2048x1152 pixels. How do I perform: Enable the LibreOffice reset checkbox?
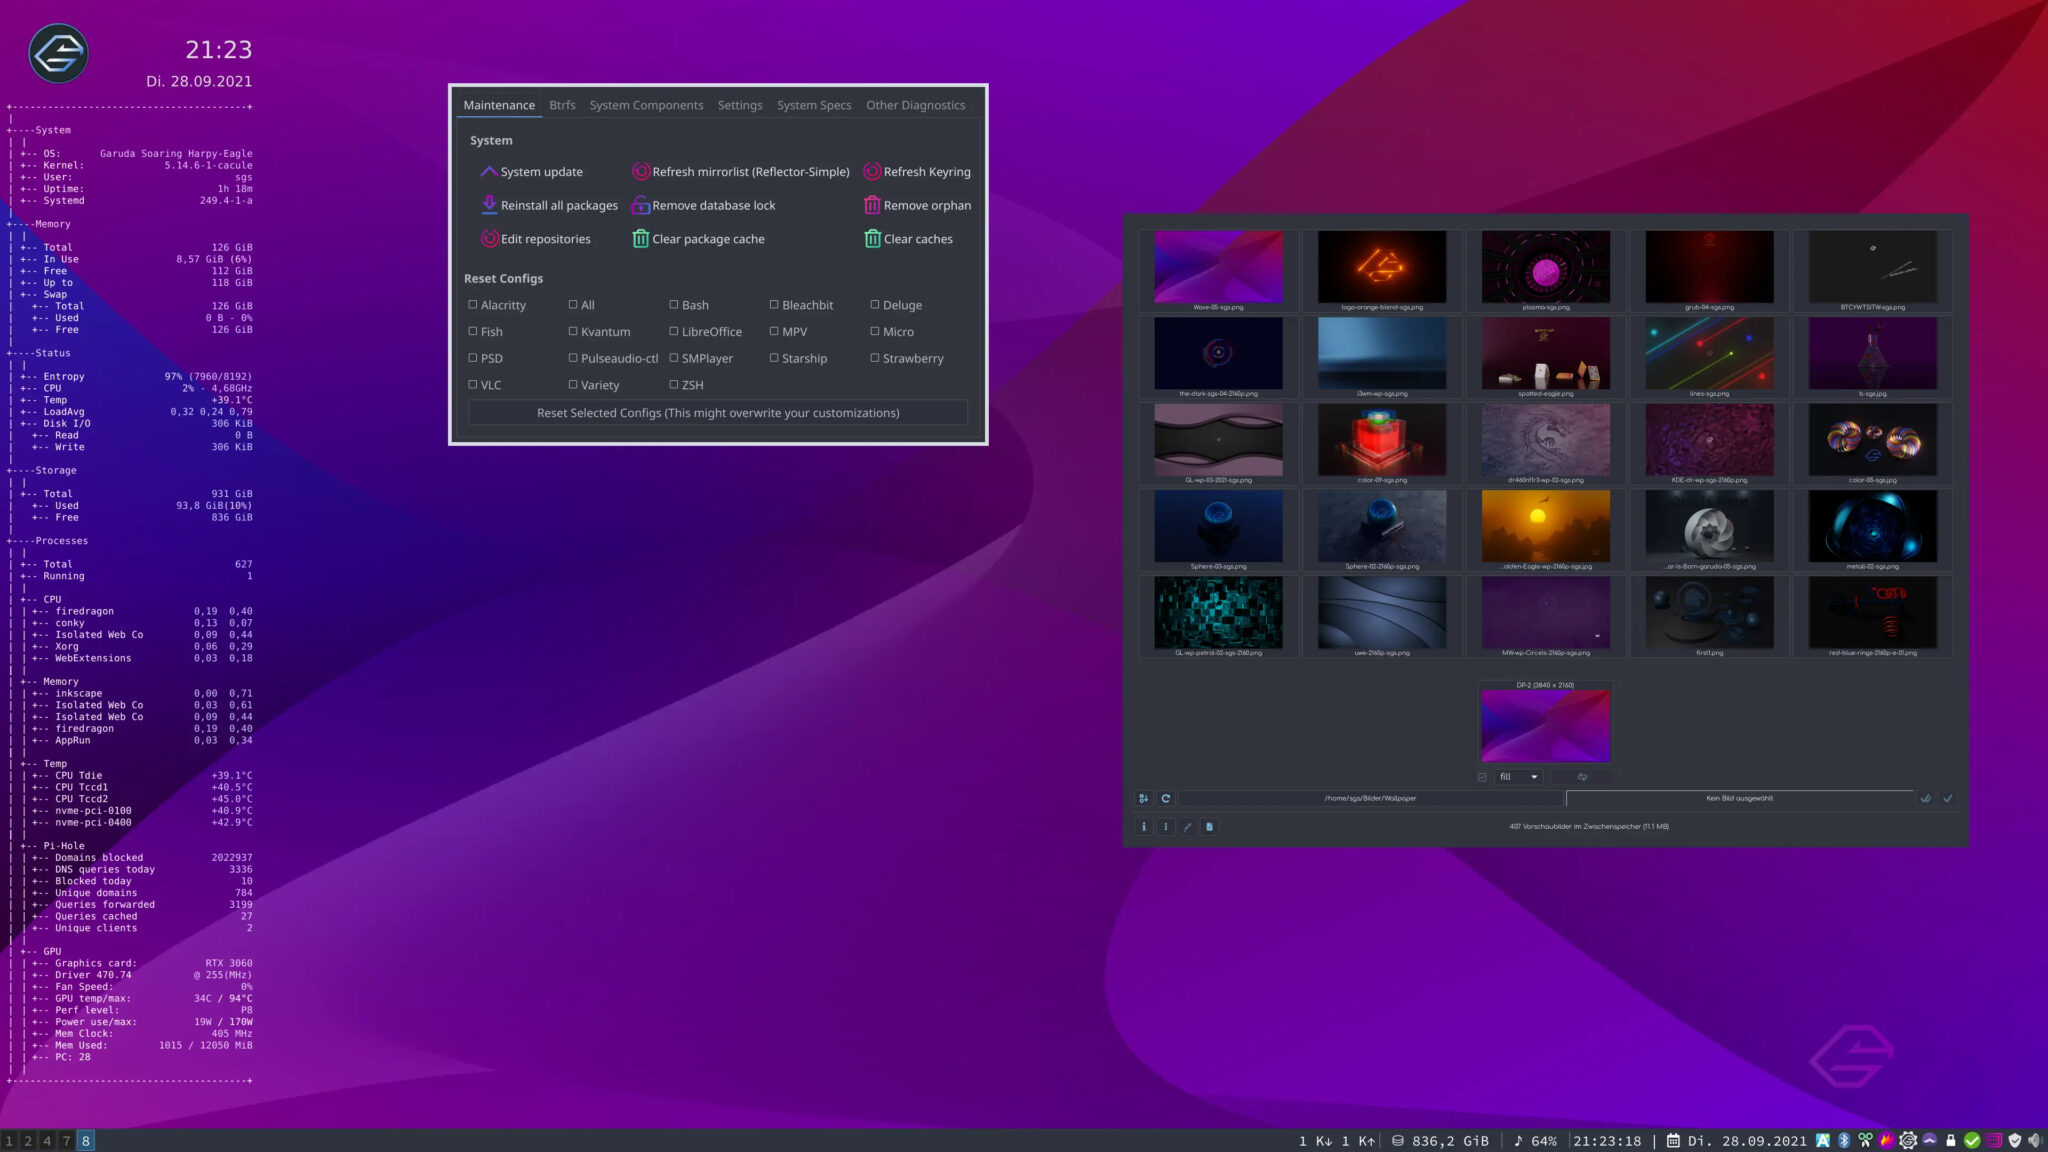tap(675, 331)
